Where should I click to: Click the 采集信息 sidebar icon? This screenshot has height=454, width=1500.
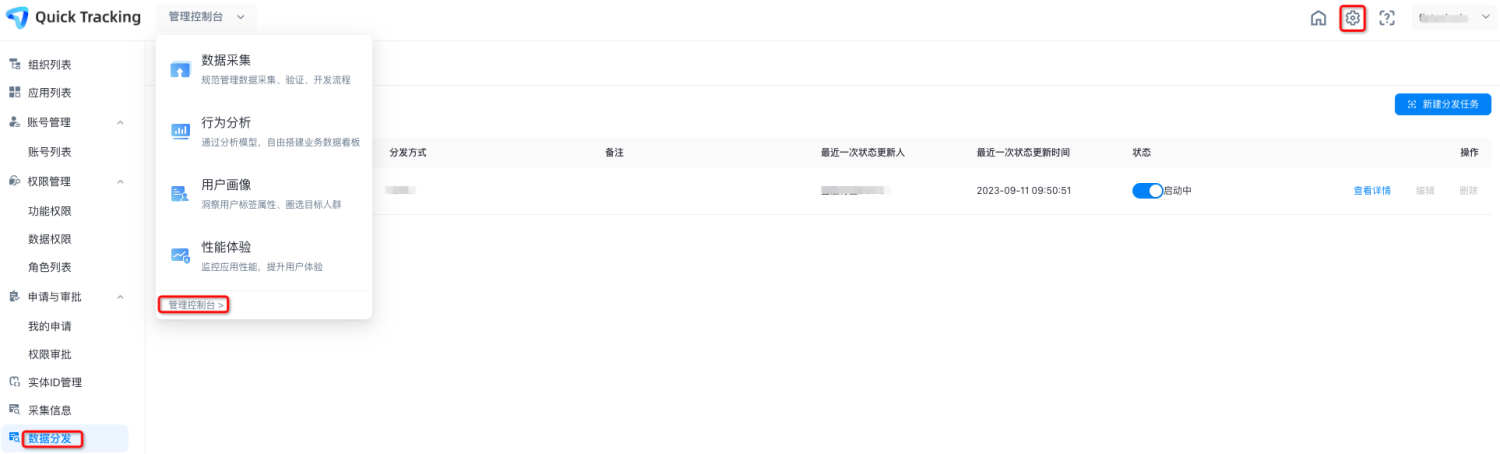(x=14, y=410)
